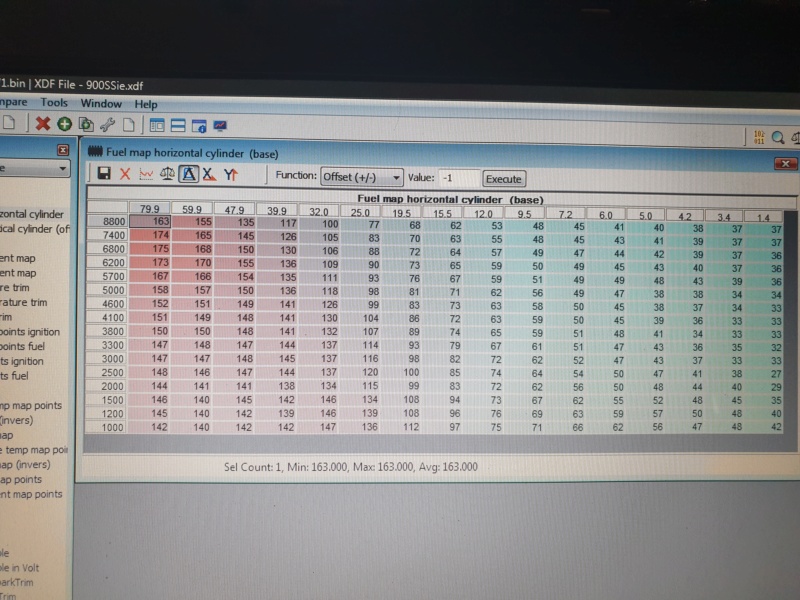Select the cell with value 120

pyautogui.click(x=360, y=372)
